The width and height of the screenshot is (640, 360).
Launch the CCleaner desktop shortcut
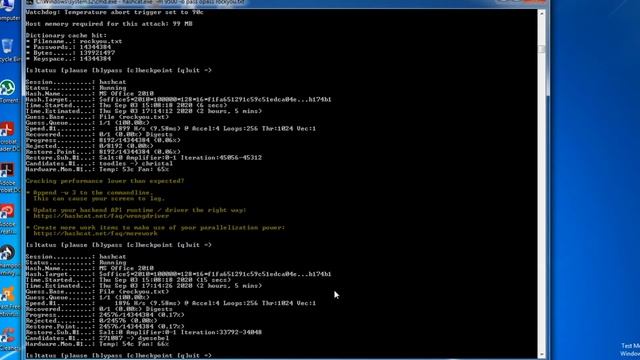pyautogui.click(x=9, y=339)
